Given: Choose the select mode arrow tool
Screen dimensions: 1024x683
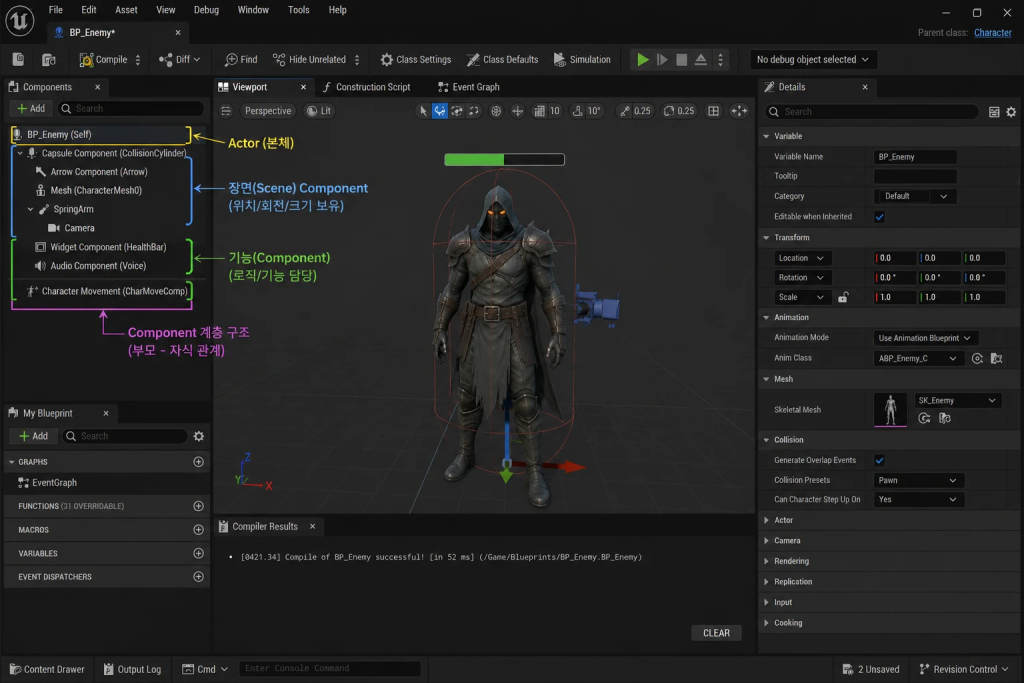Looking at the screenshot, I should click(x=423, y=111).
